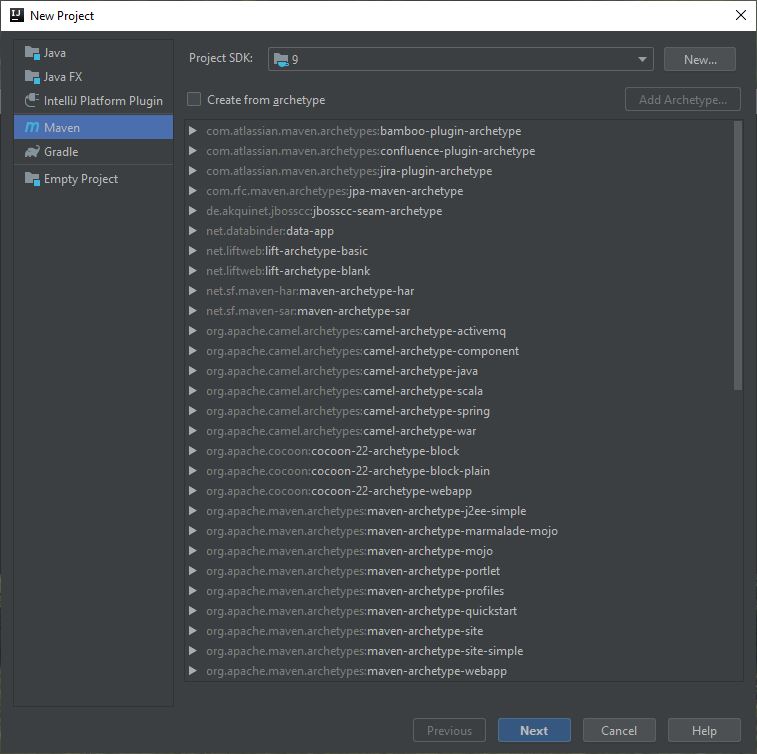Enable Create from archetype checkbox
The image size is (757, 754).
(x=194, y=99)
